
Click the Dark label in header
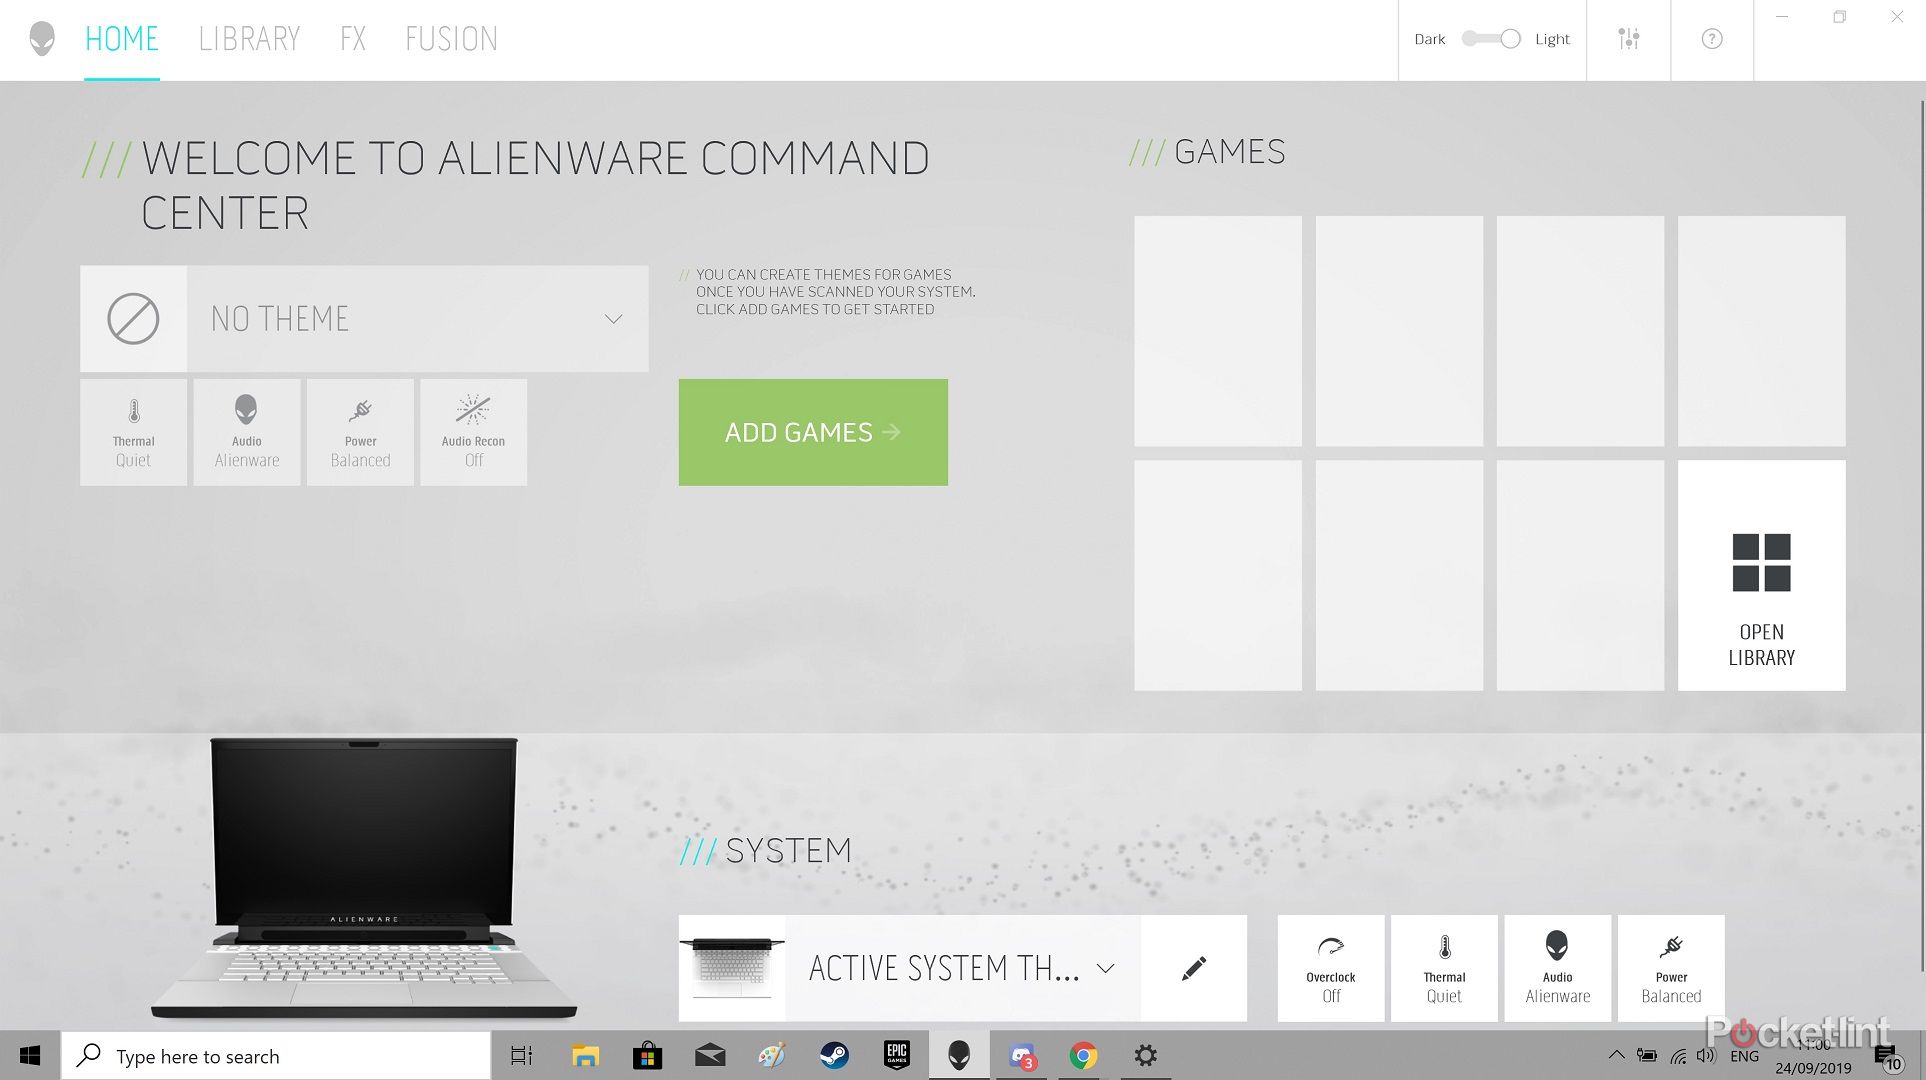1429,39
